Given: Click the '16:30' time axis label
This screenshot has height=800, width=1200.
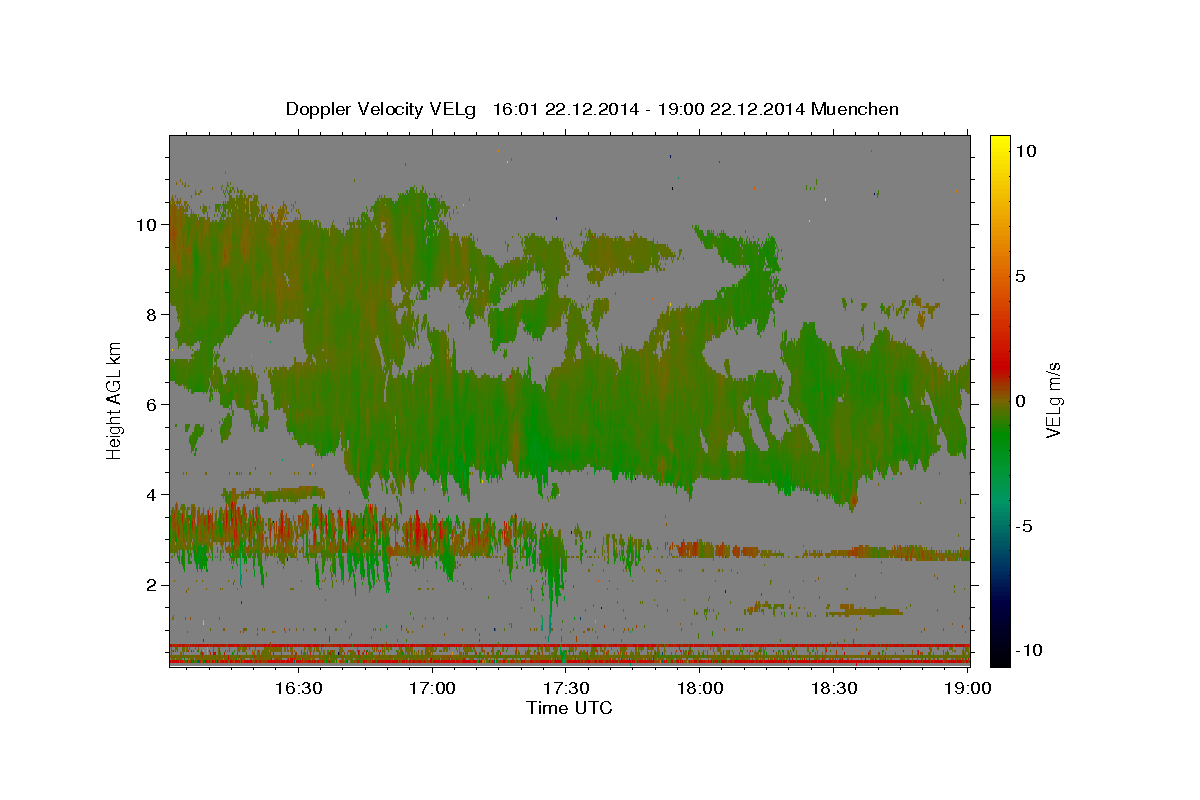Looking at the screenshot, I should [x=298, y=687].
